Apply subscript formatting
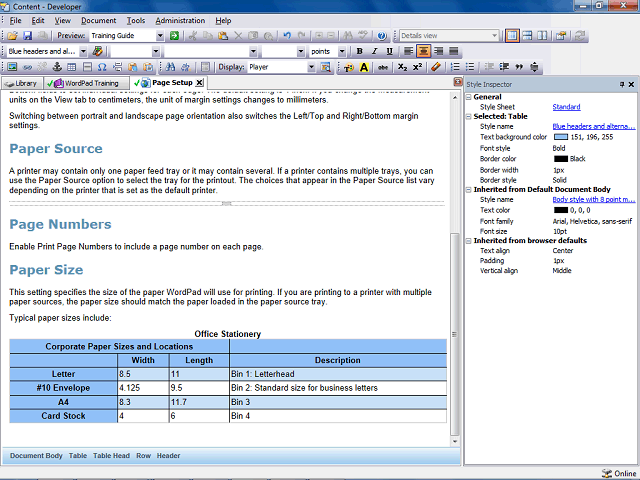The image size is (640, 480). [402, 67]
